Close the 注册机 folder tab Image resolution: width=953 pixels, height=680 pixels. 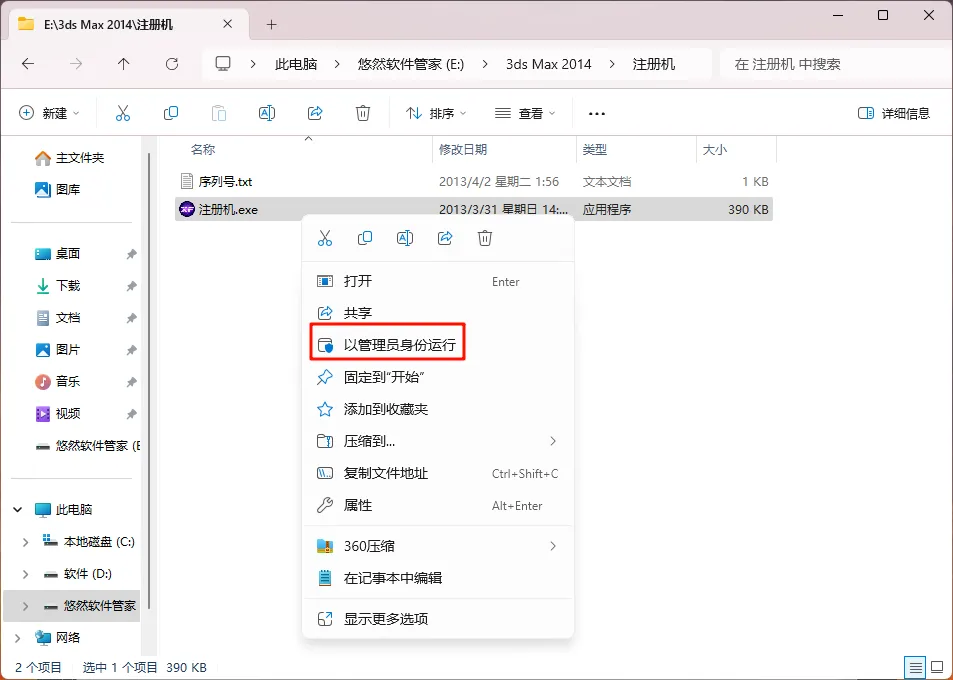click(227, 24)
